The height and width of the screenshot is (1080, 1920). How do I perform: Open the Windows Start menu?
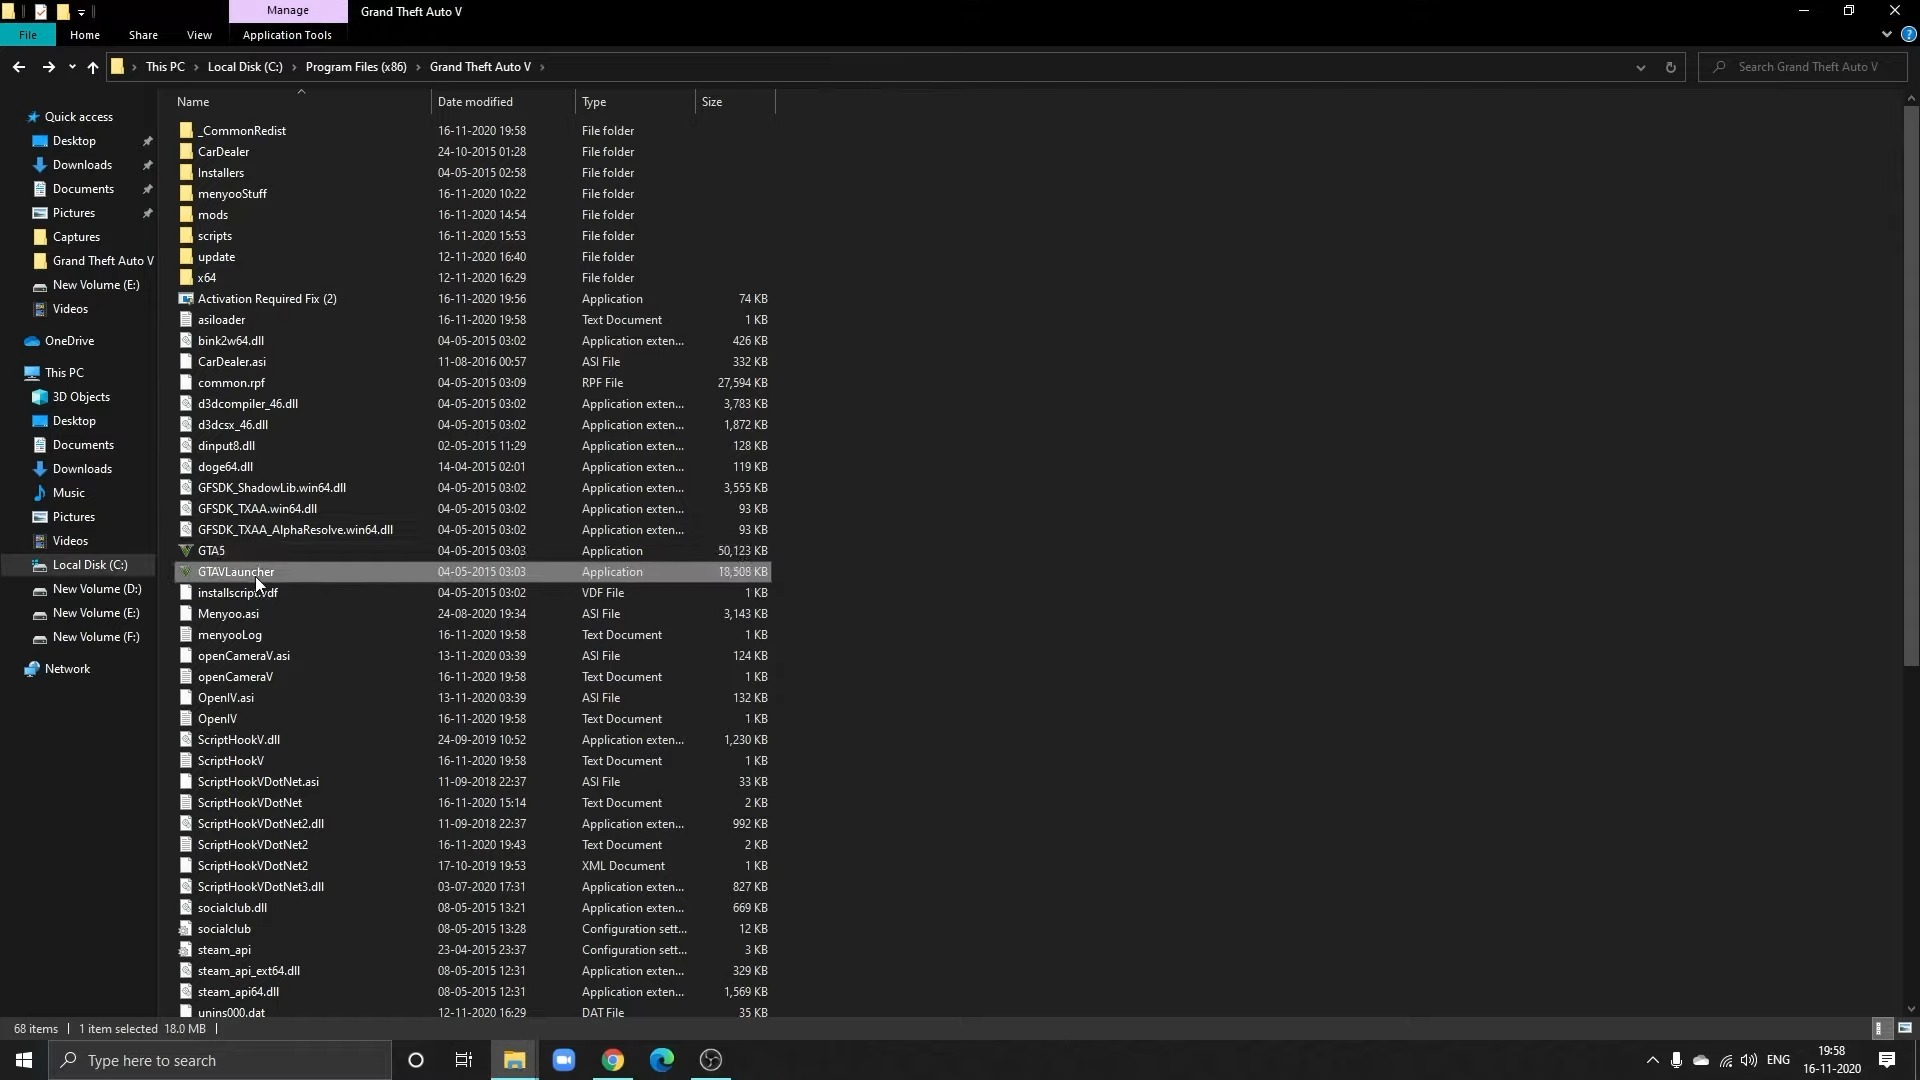pyautogui.click(x=24, y=1060)
